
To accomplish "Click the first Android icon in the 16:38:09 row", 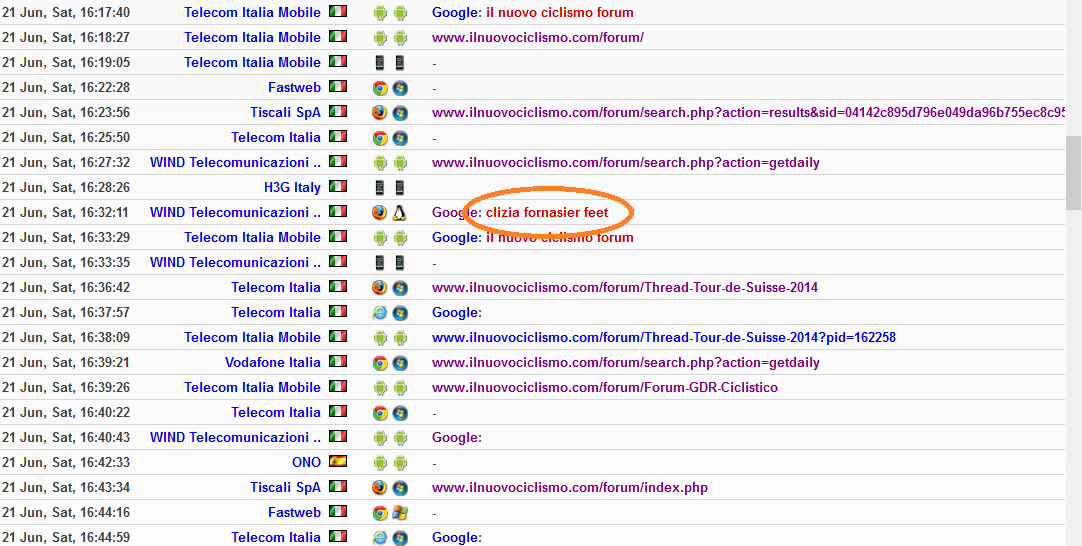I will pos(380,338).
